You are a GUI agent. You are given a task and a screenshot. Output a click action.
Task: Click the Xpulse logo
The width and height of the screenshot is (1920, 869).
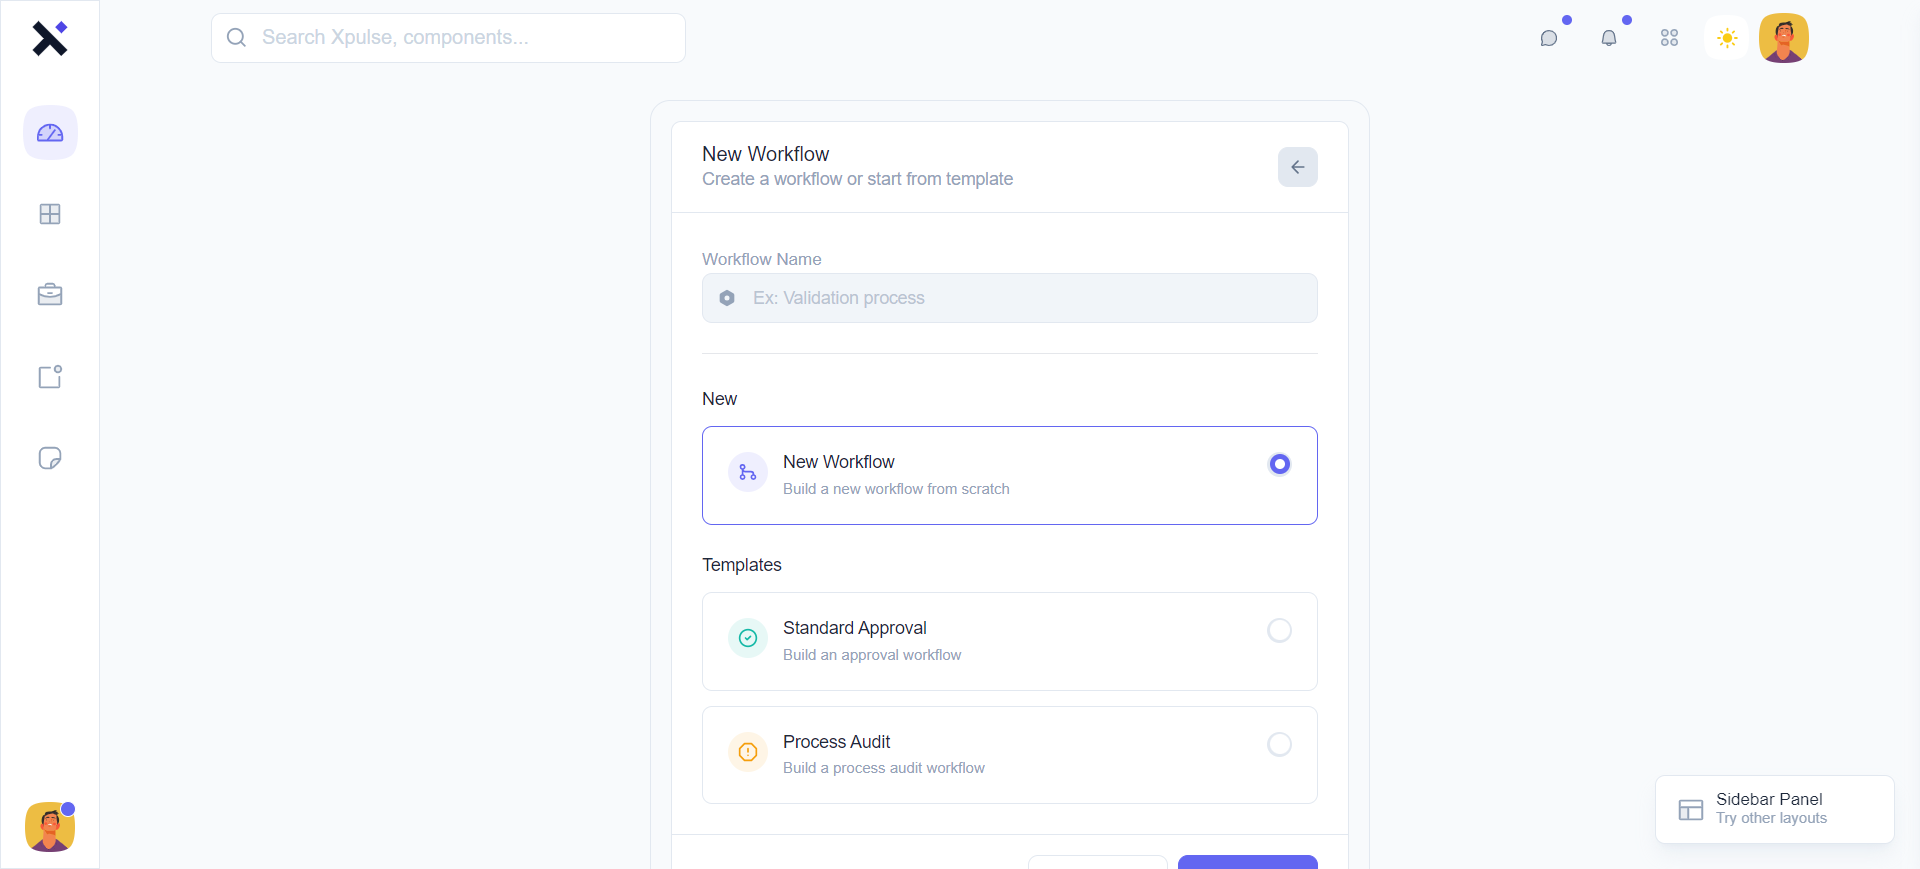click(50, 38)
